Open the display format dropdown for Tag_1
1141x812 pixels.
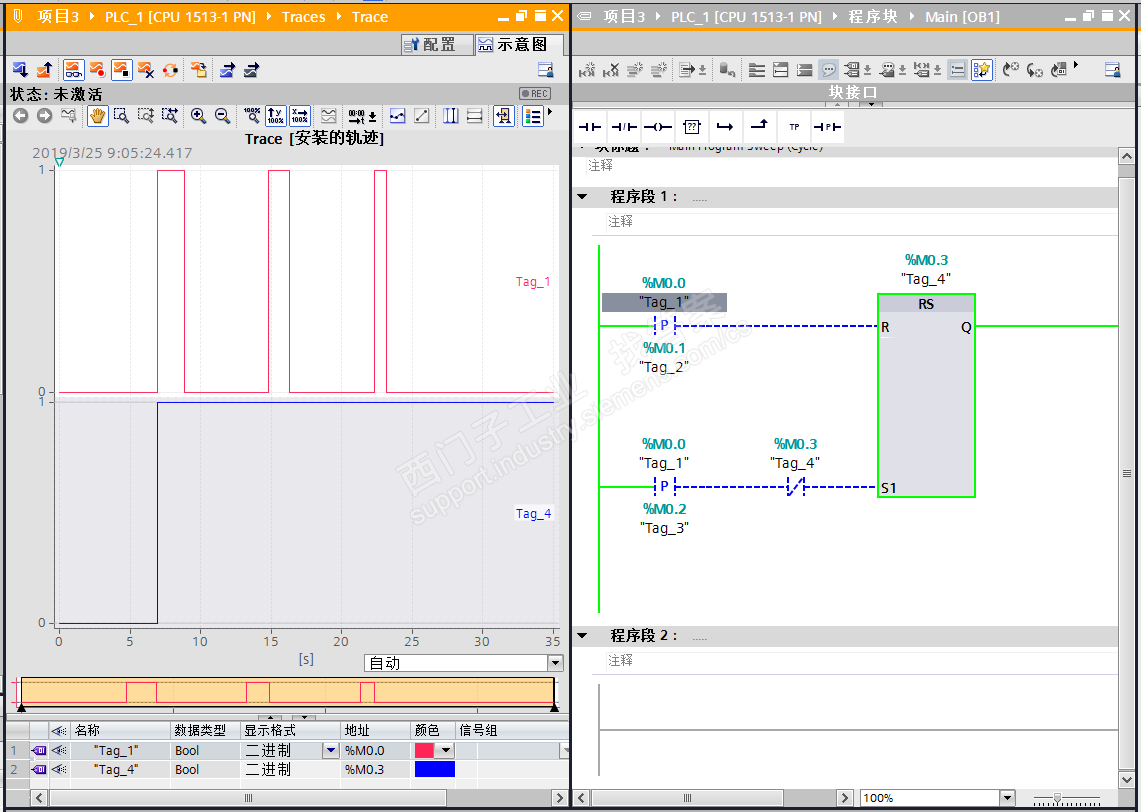click(331, 750)
